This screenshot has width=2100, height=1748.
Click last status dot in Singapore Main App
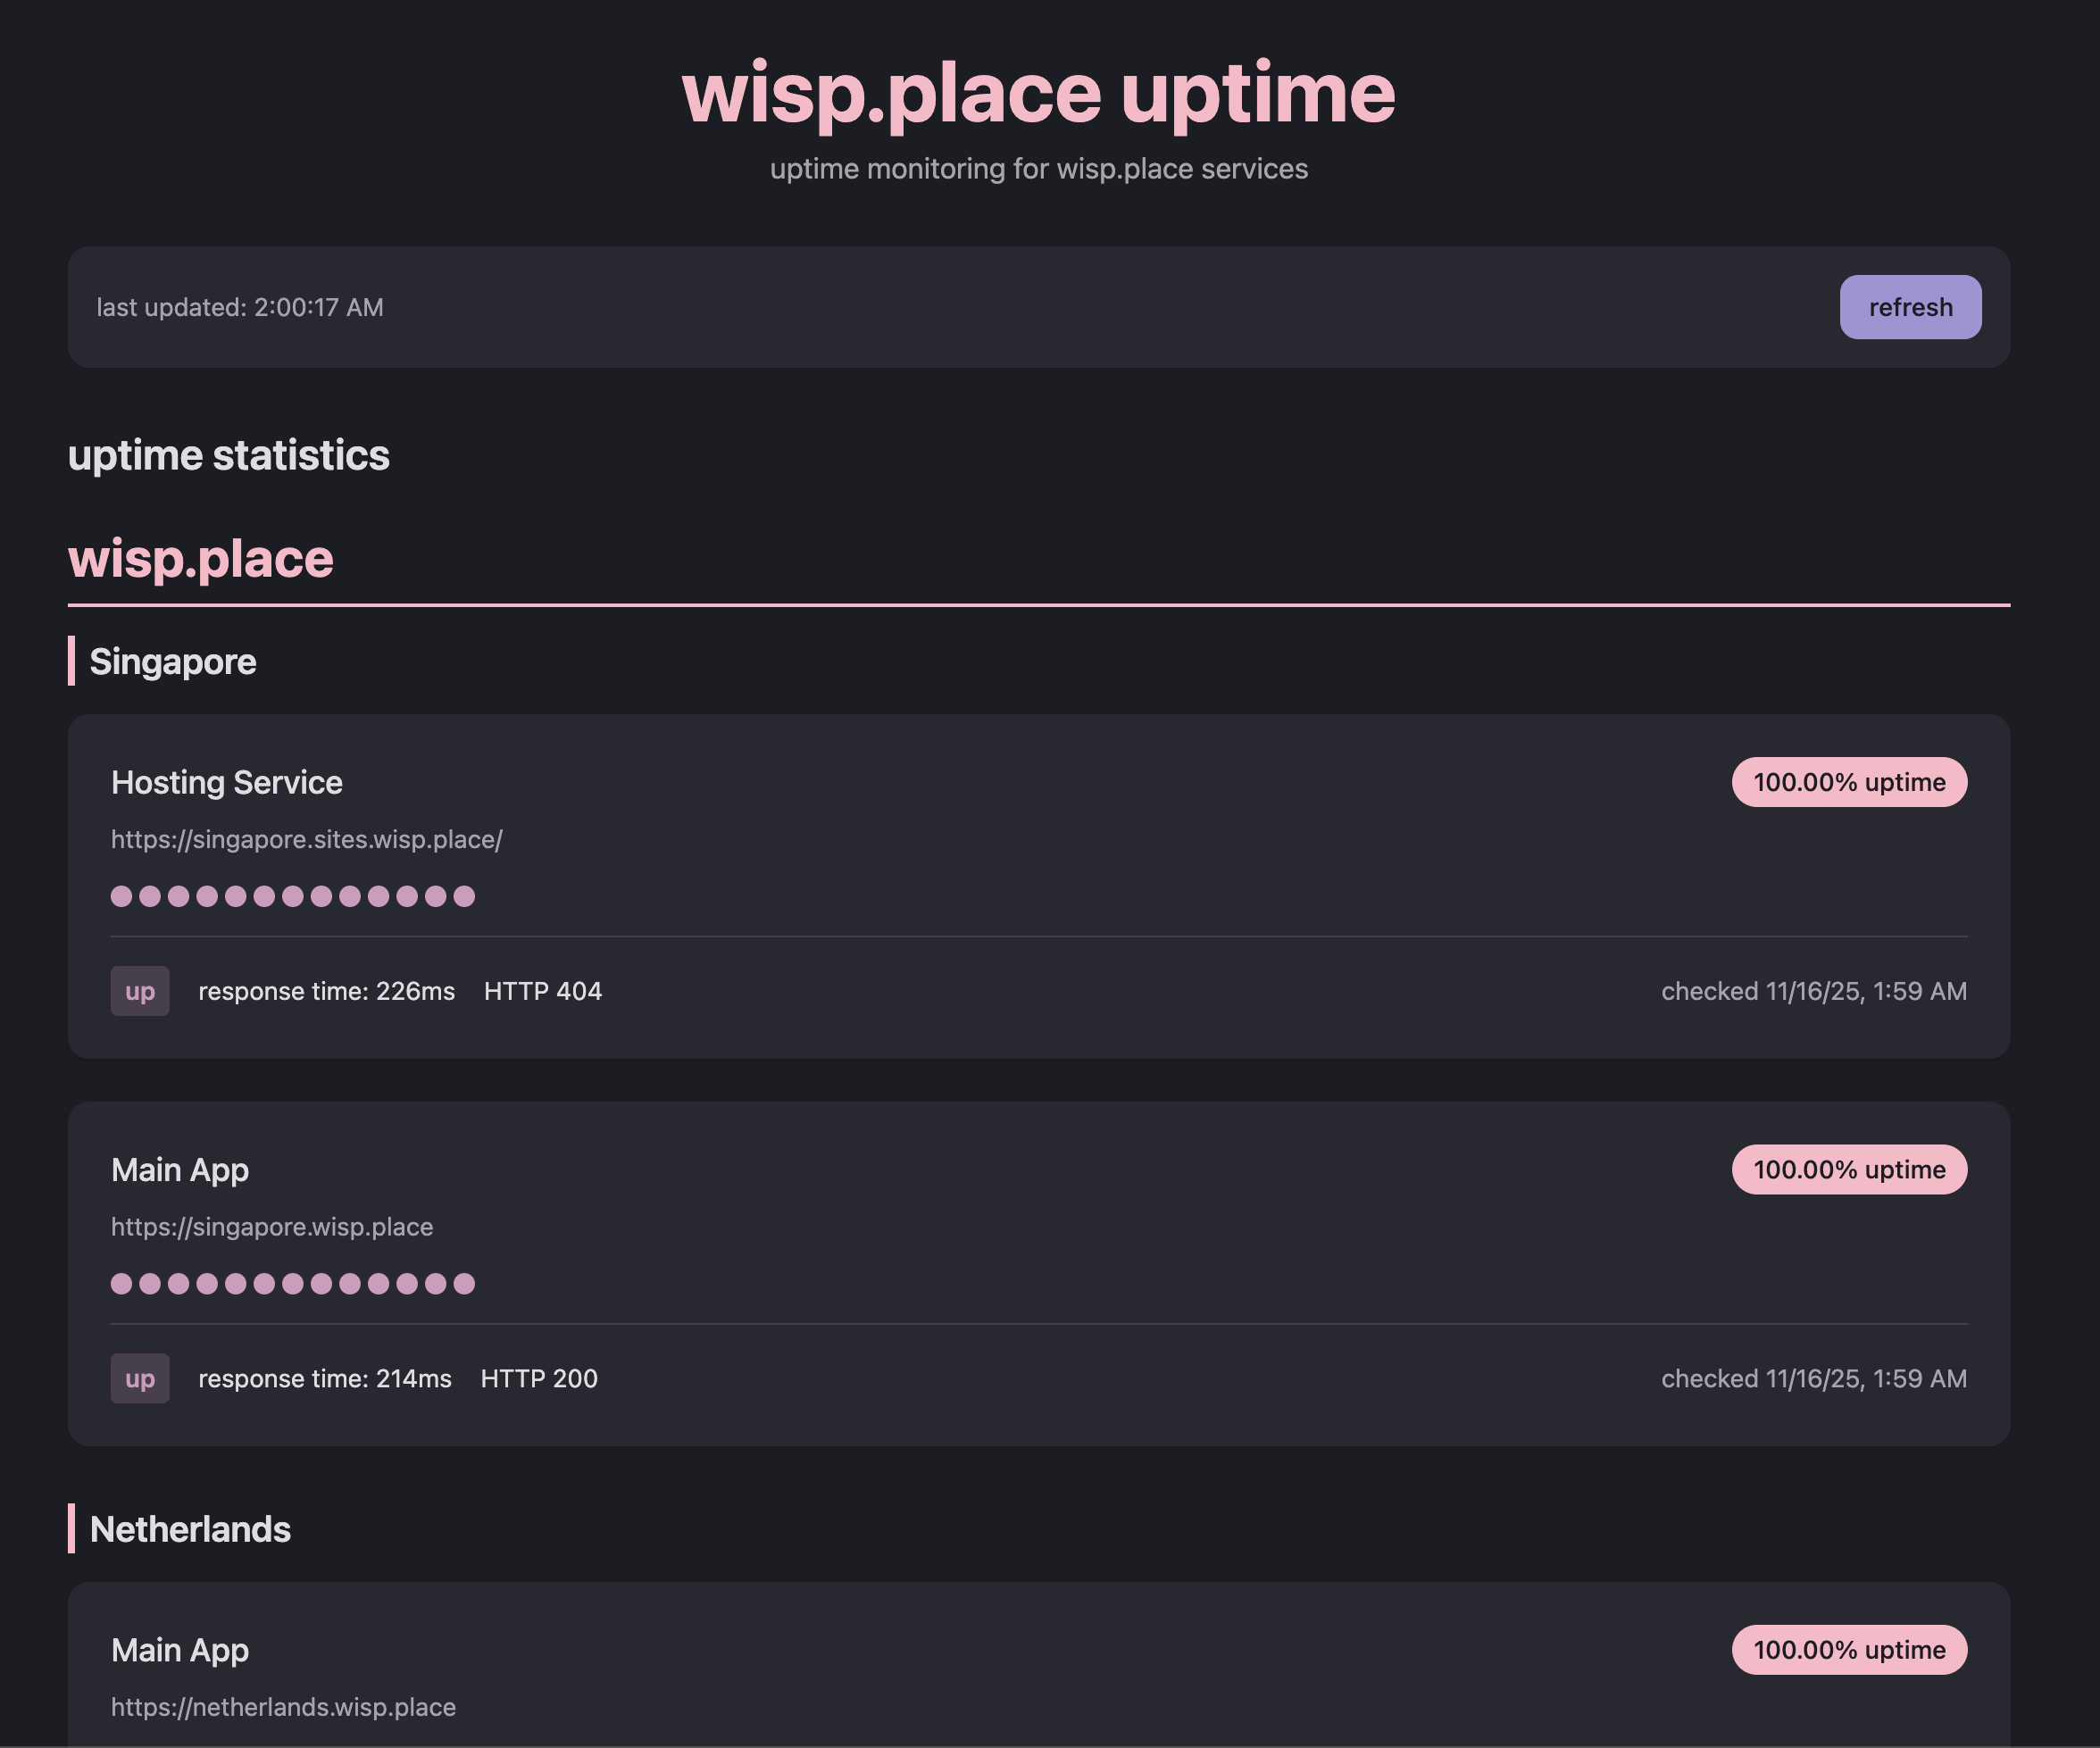pyautogui.click(x=464, y=1283)
